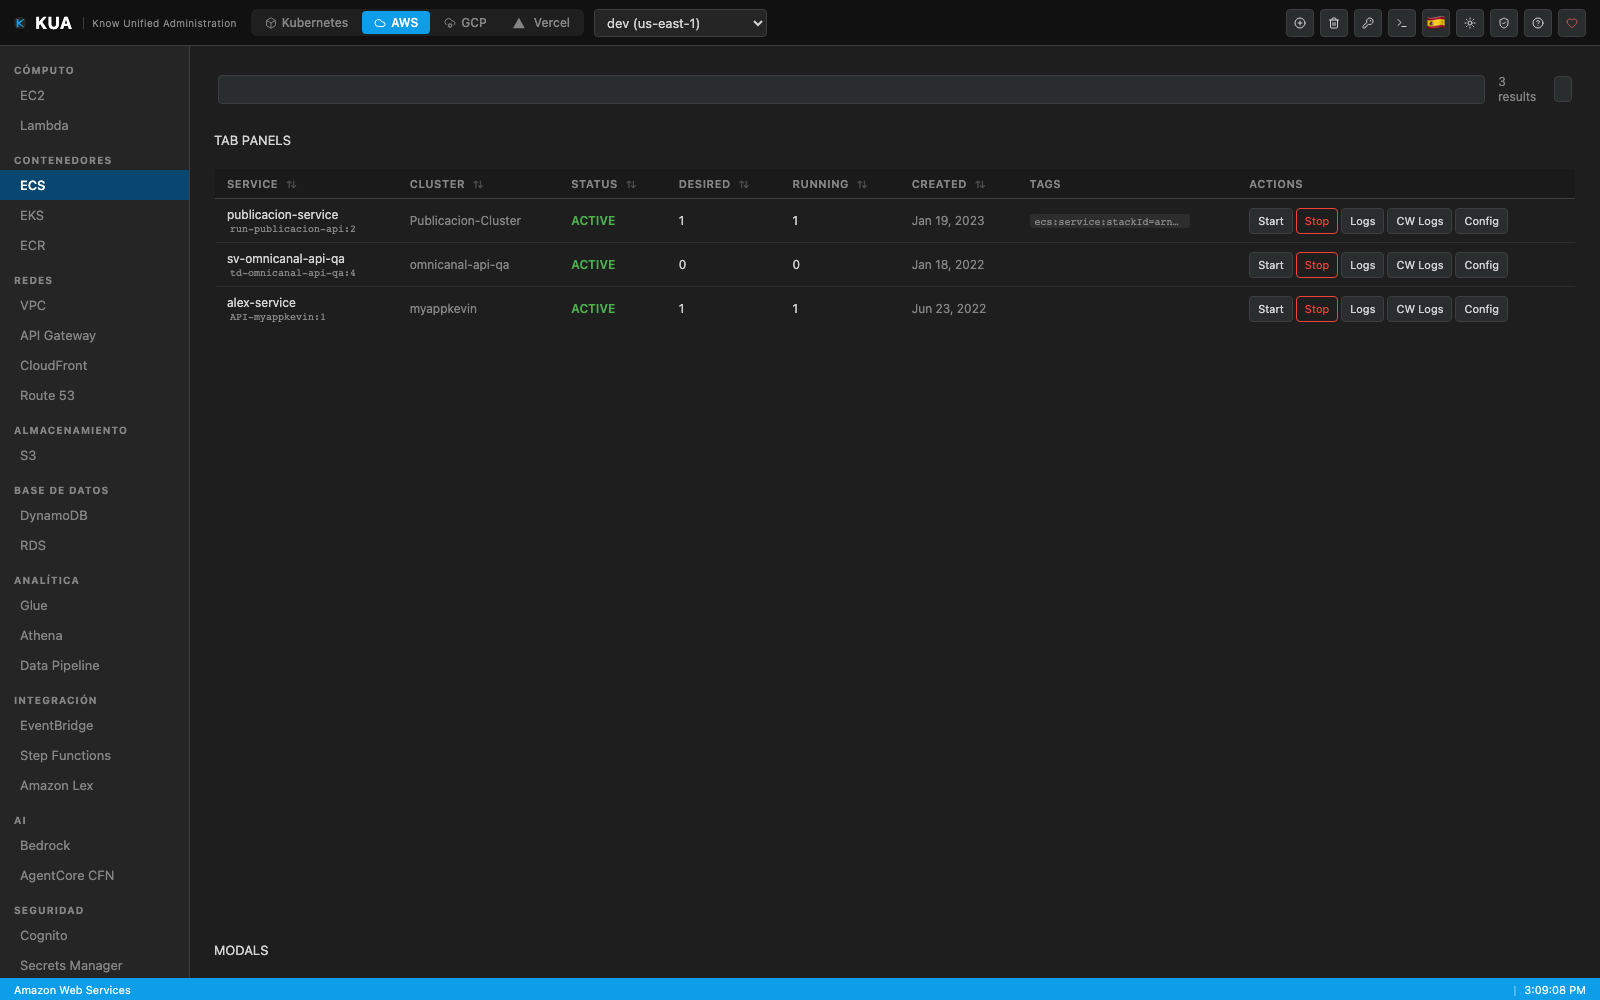Open the terminal prompt icon
The image size is (1600, 1000).
click(x=1402, y=23)
